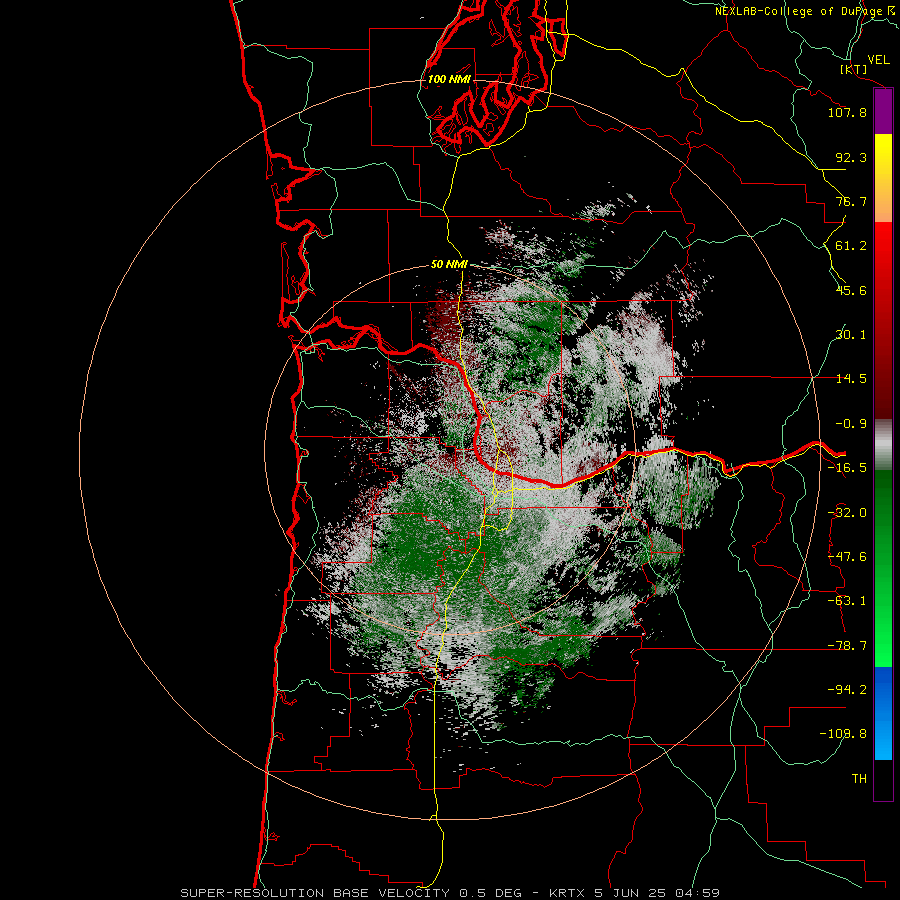
Task: Click the -109.8 legend value
Action: pyautogui.click(x=843, y=734)
